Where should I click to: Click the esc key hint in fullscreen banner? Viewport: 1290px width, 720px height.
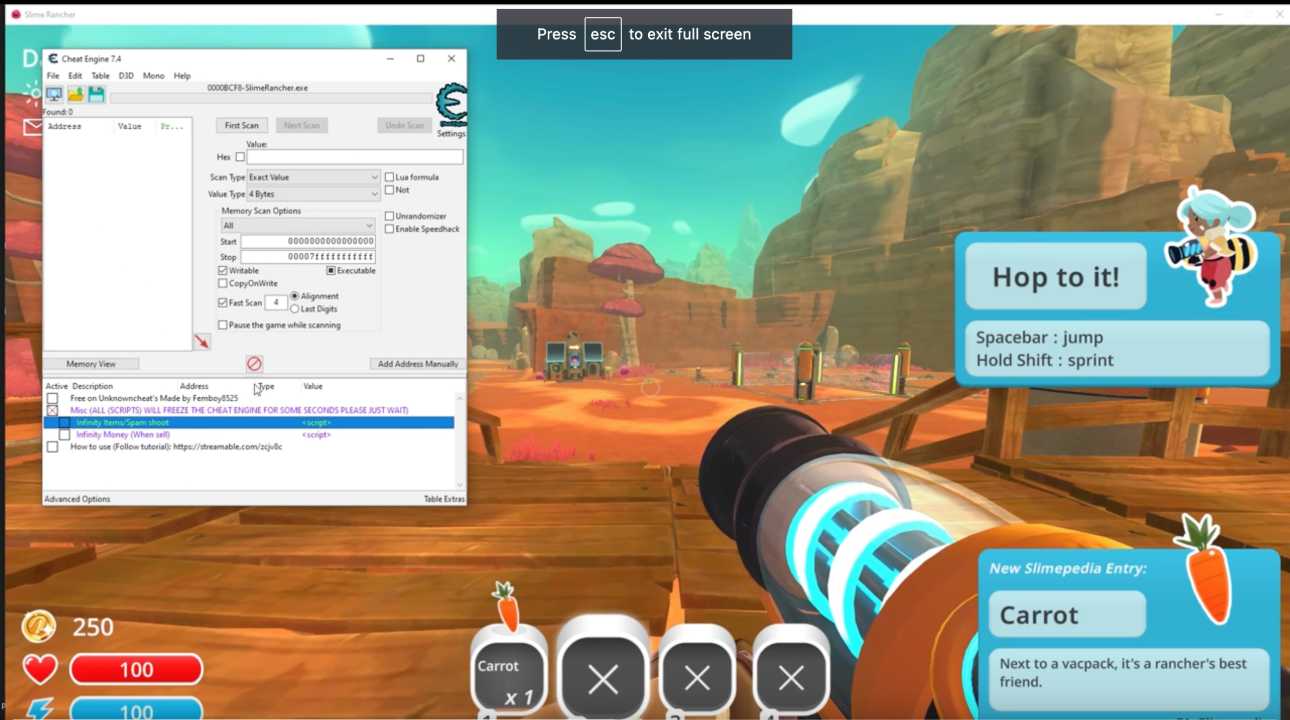point(603,34)
